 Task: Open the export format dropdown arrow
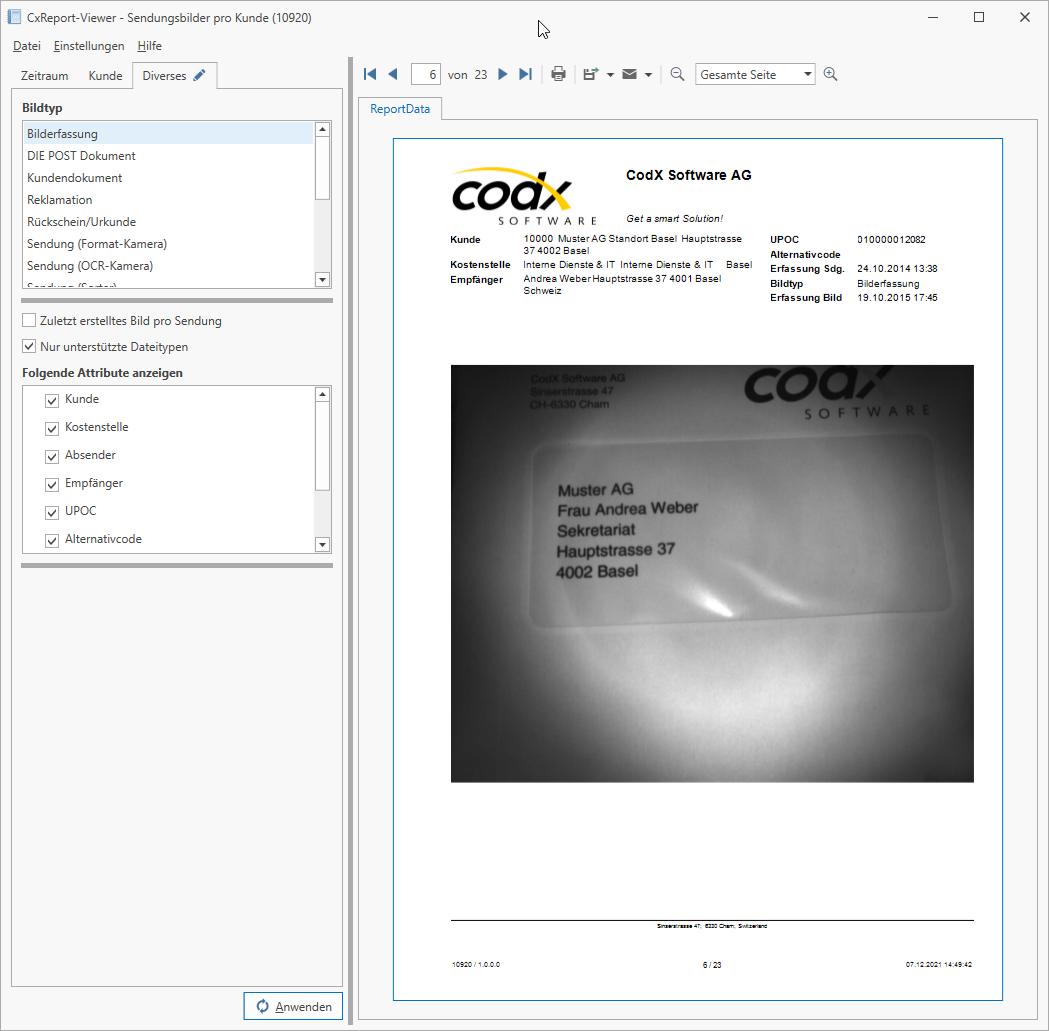610,75
